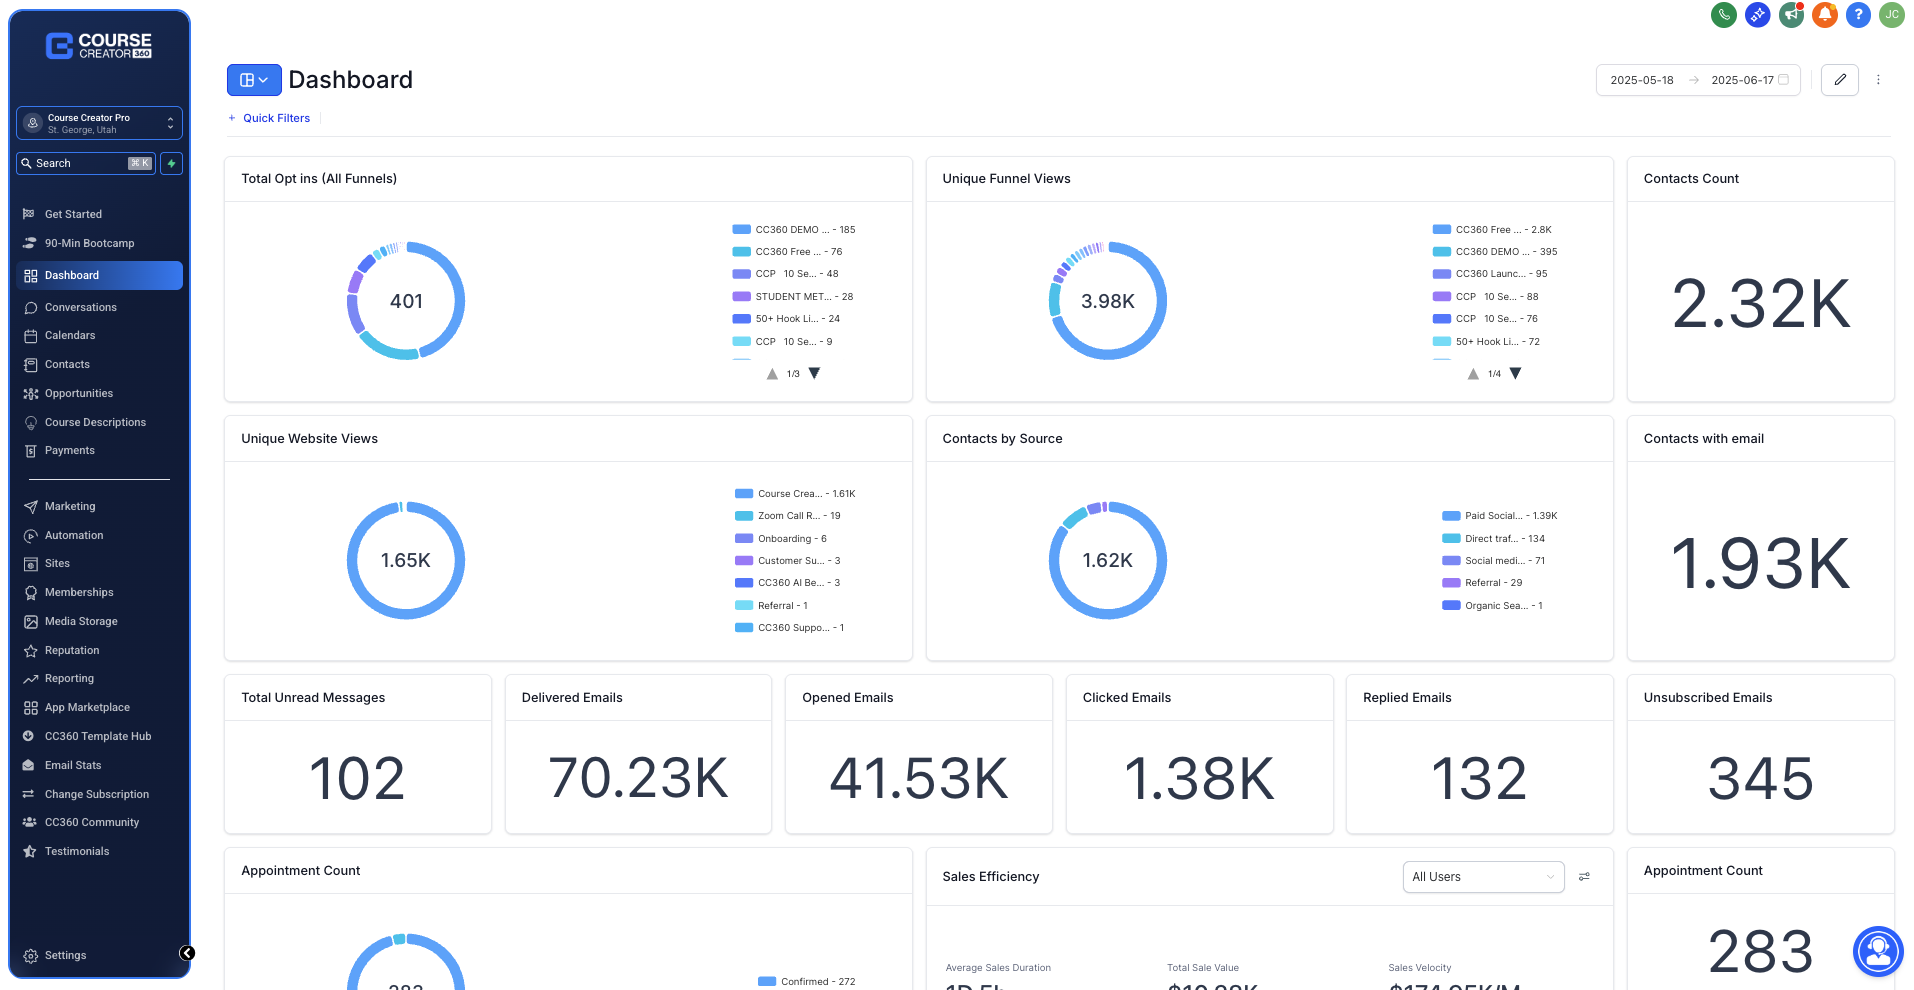Open notifications via the bell icon
1914x990 pixels.
tap(1824, 15)
